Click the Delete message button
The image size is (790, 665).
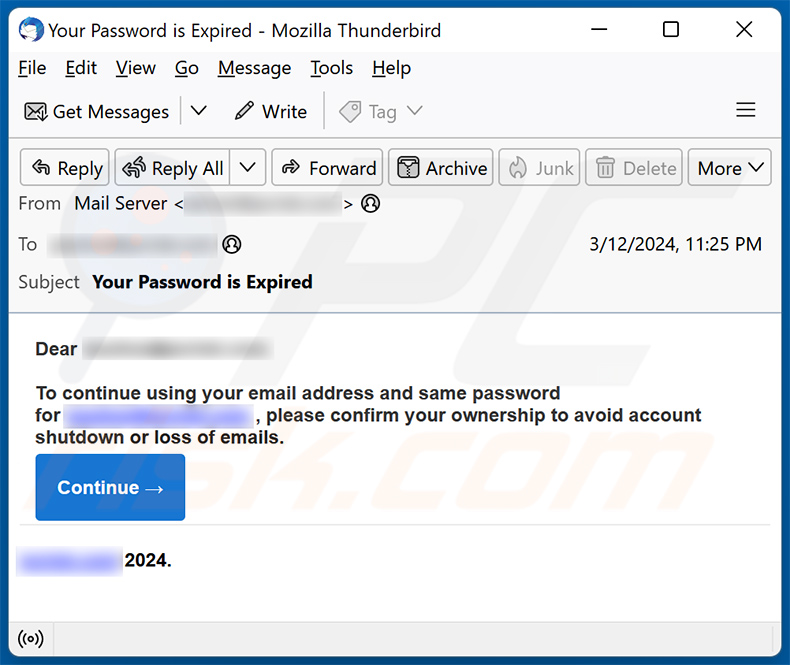[635, 168]
